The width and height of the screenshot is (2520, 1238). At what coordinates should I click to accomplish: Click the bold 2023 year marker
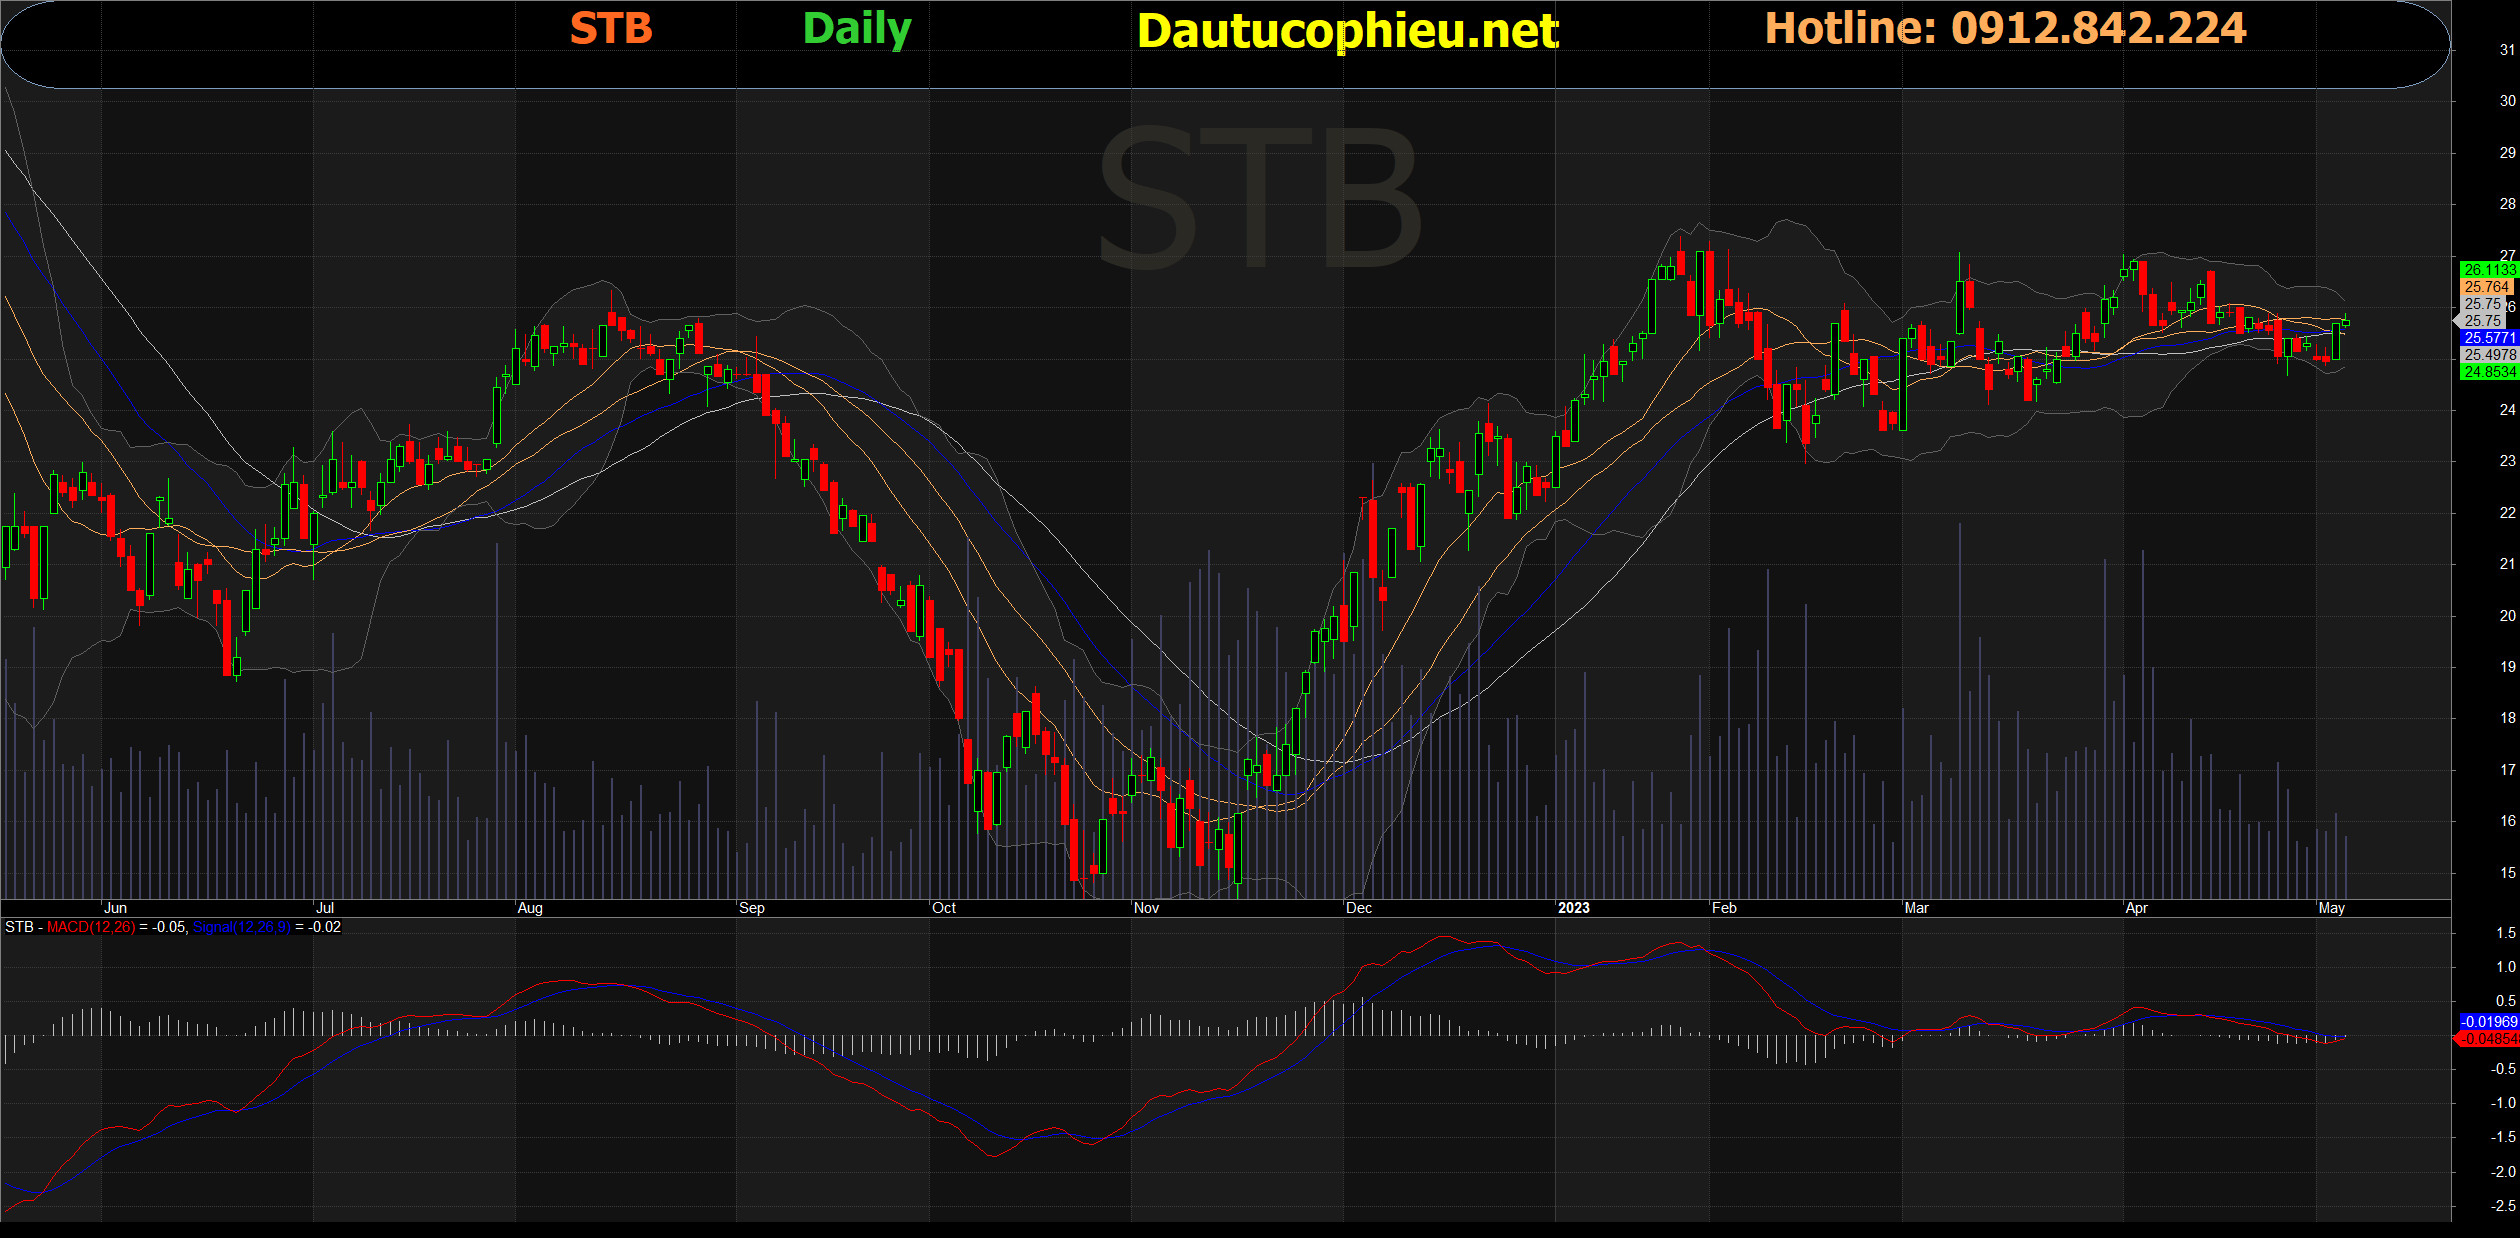point(1573,908)
